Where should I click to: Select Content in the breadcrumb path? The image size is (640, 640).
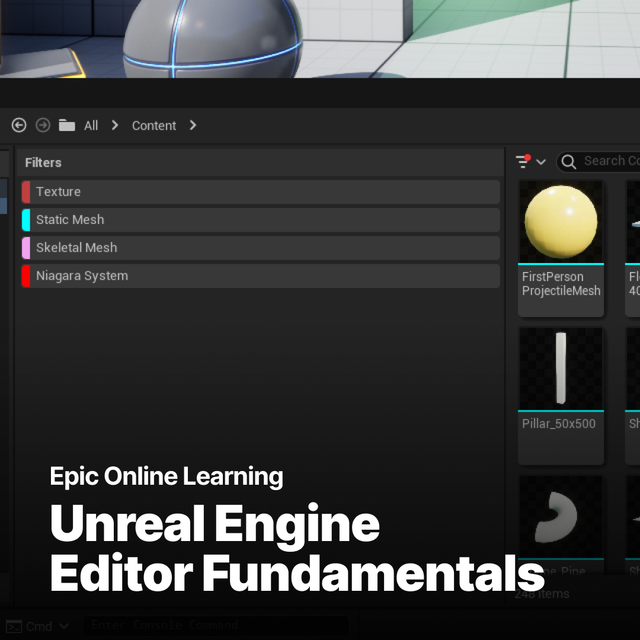[154, 125]
